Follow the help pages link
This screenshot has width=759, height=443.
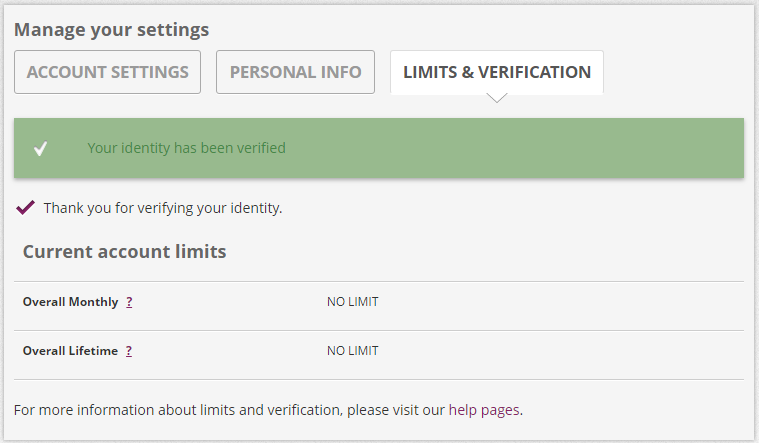pyautogui.click(x=485, y=409)
